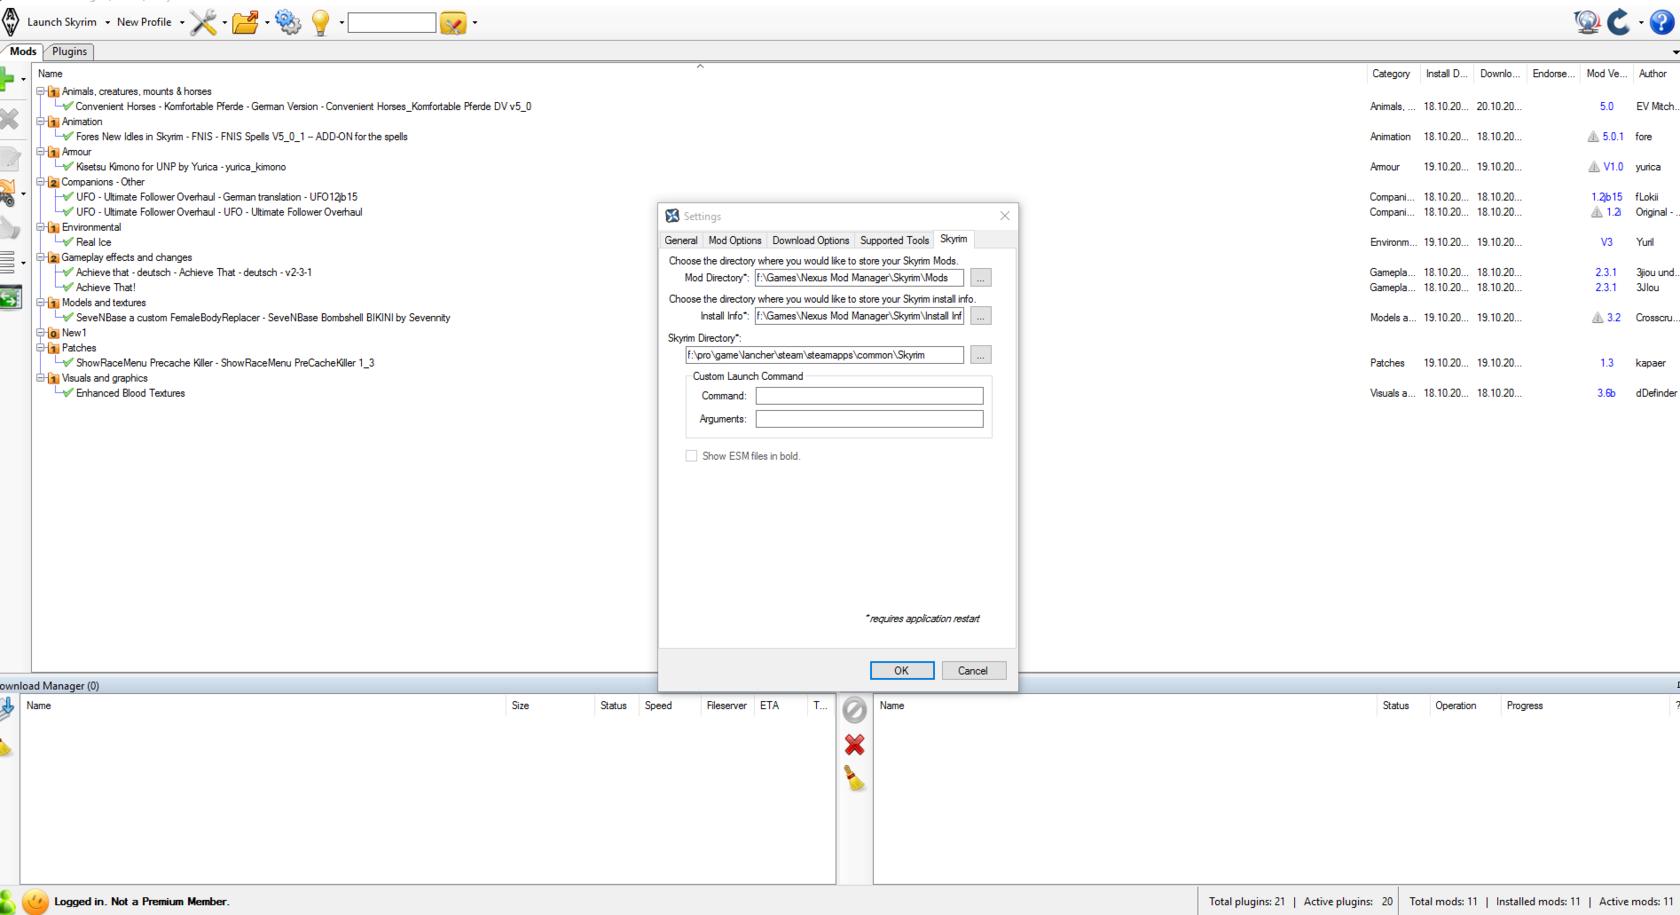Click OK in the Settings dialog
This screenshot has height=915, width=1680.
pyautogui.click(x=901, y=671)
